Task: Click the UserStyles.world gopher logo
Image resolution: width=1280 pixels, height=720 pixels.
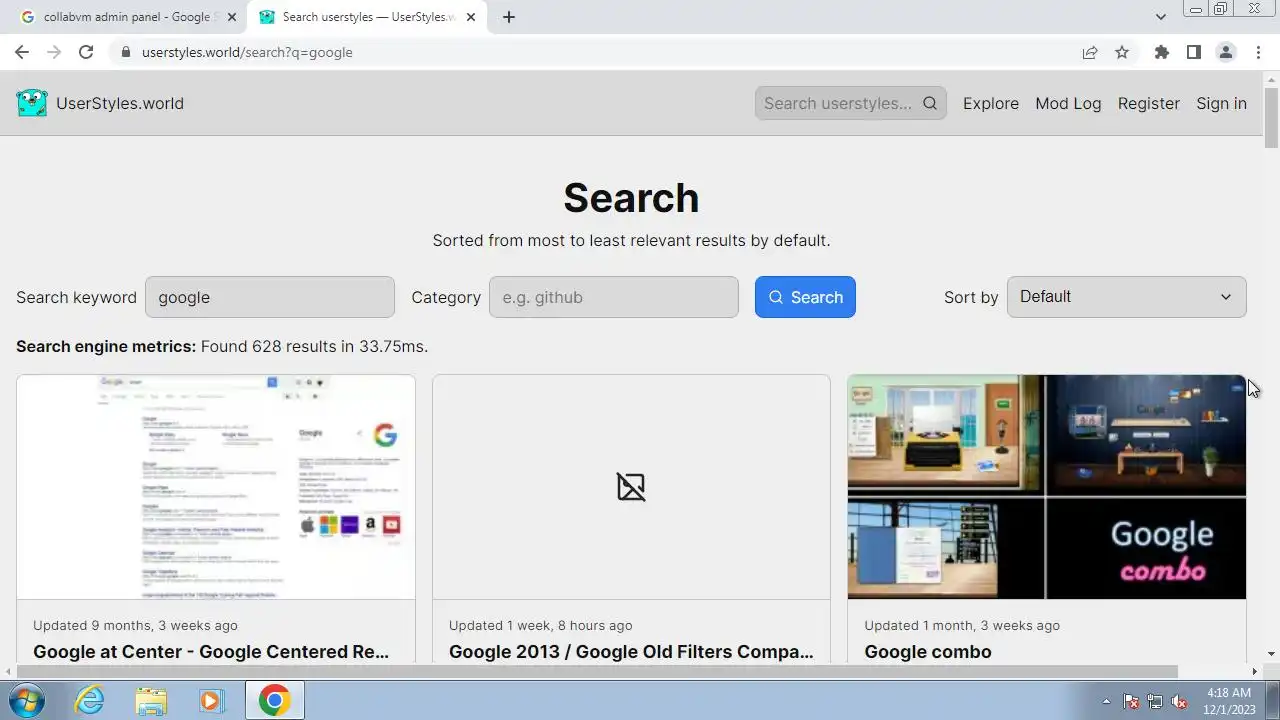Action: coord(32,103)
